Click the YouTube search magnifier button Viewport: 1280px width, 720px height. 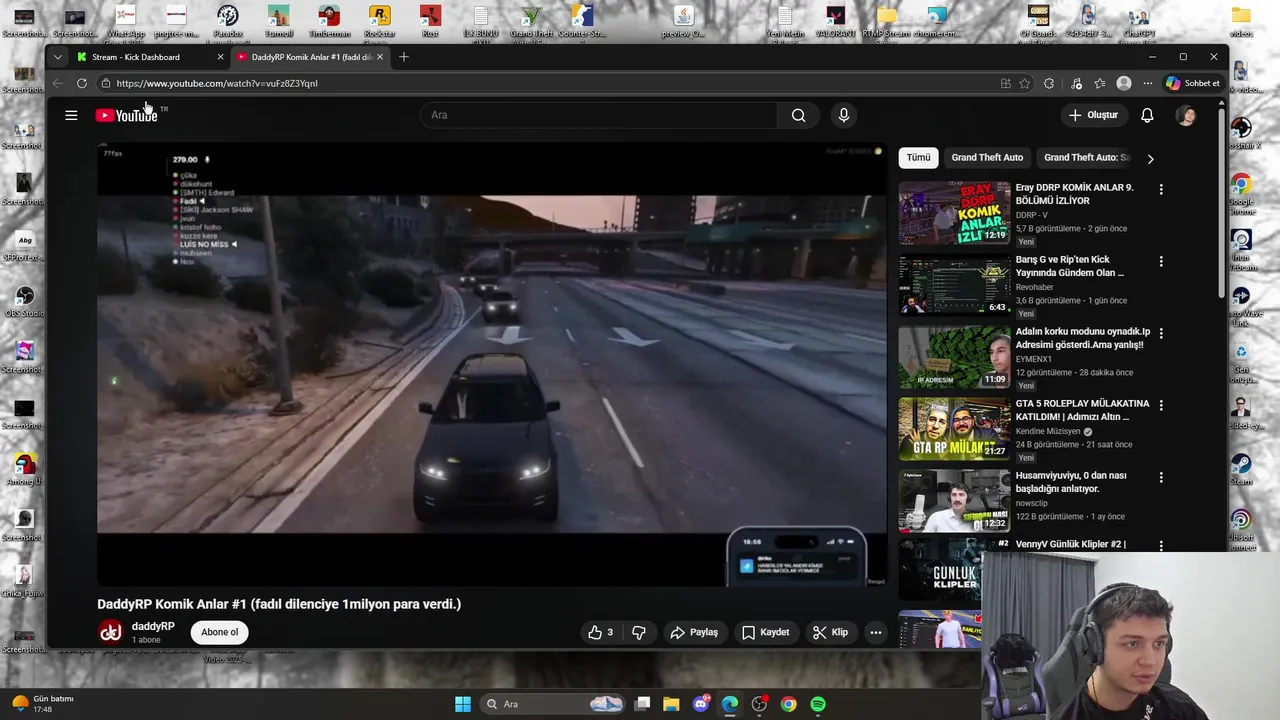[798, 115]
